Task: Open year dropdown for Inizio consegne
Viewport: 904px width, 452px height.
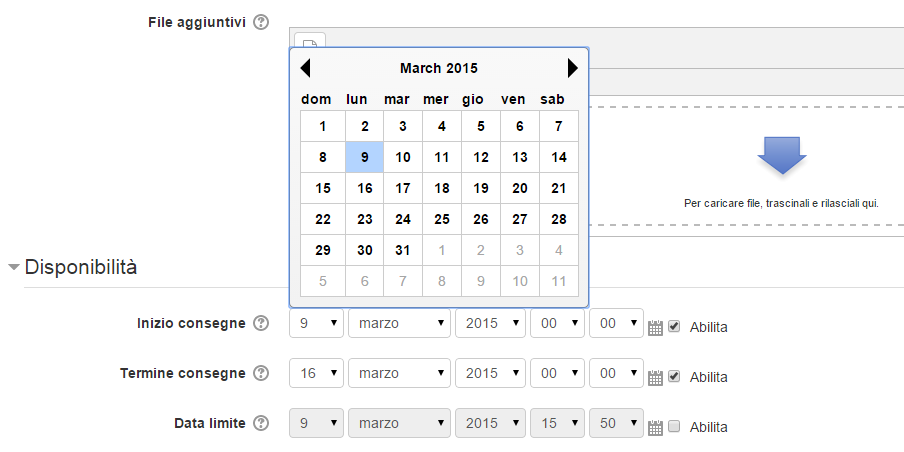Action: [490, 323]
